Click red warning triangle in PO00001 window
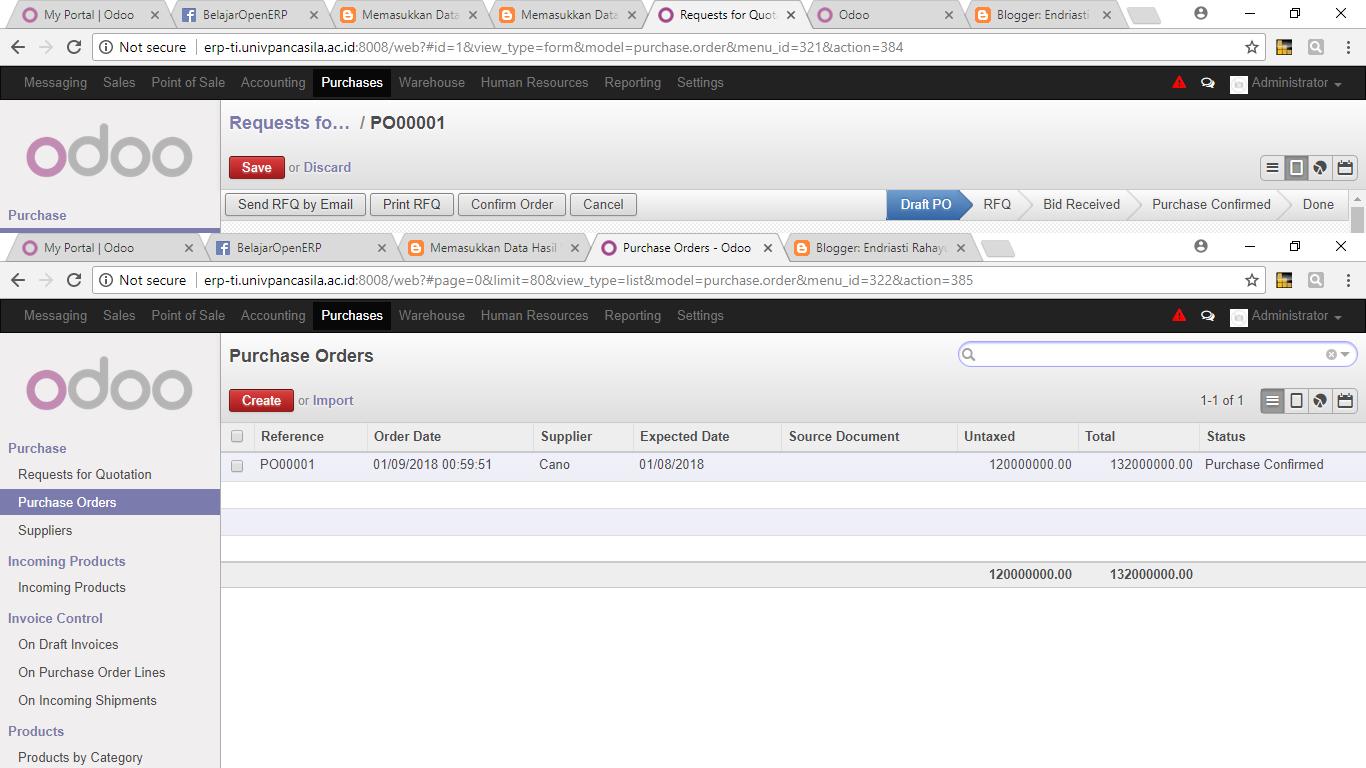The image size is (1366, 768). click(x=1179, y=83)
